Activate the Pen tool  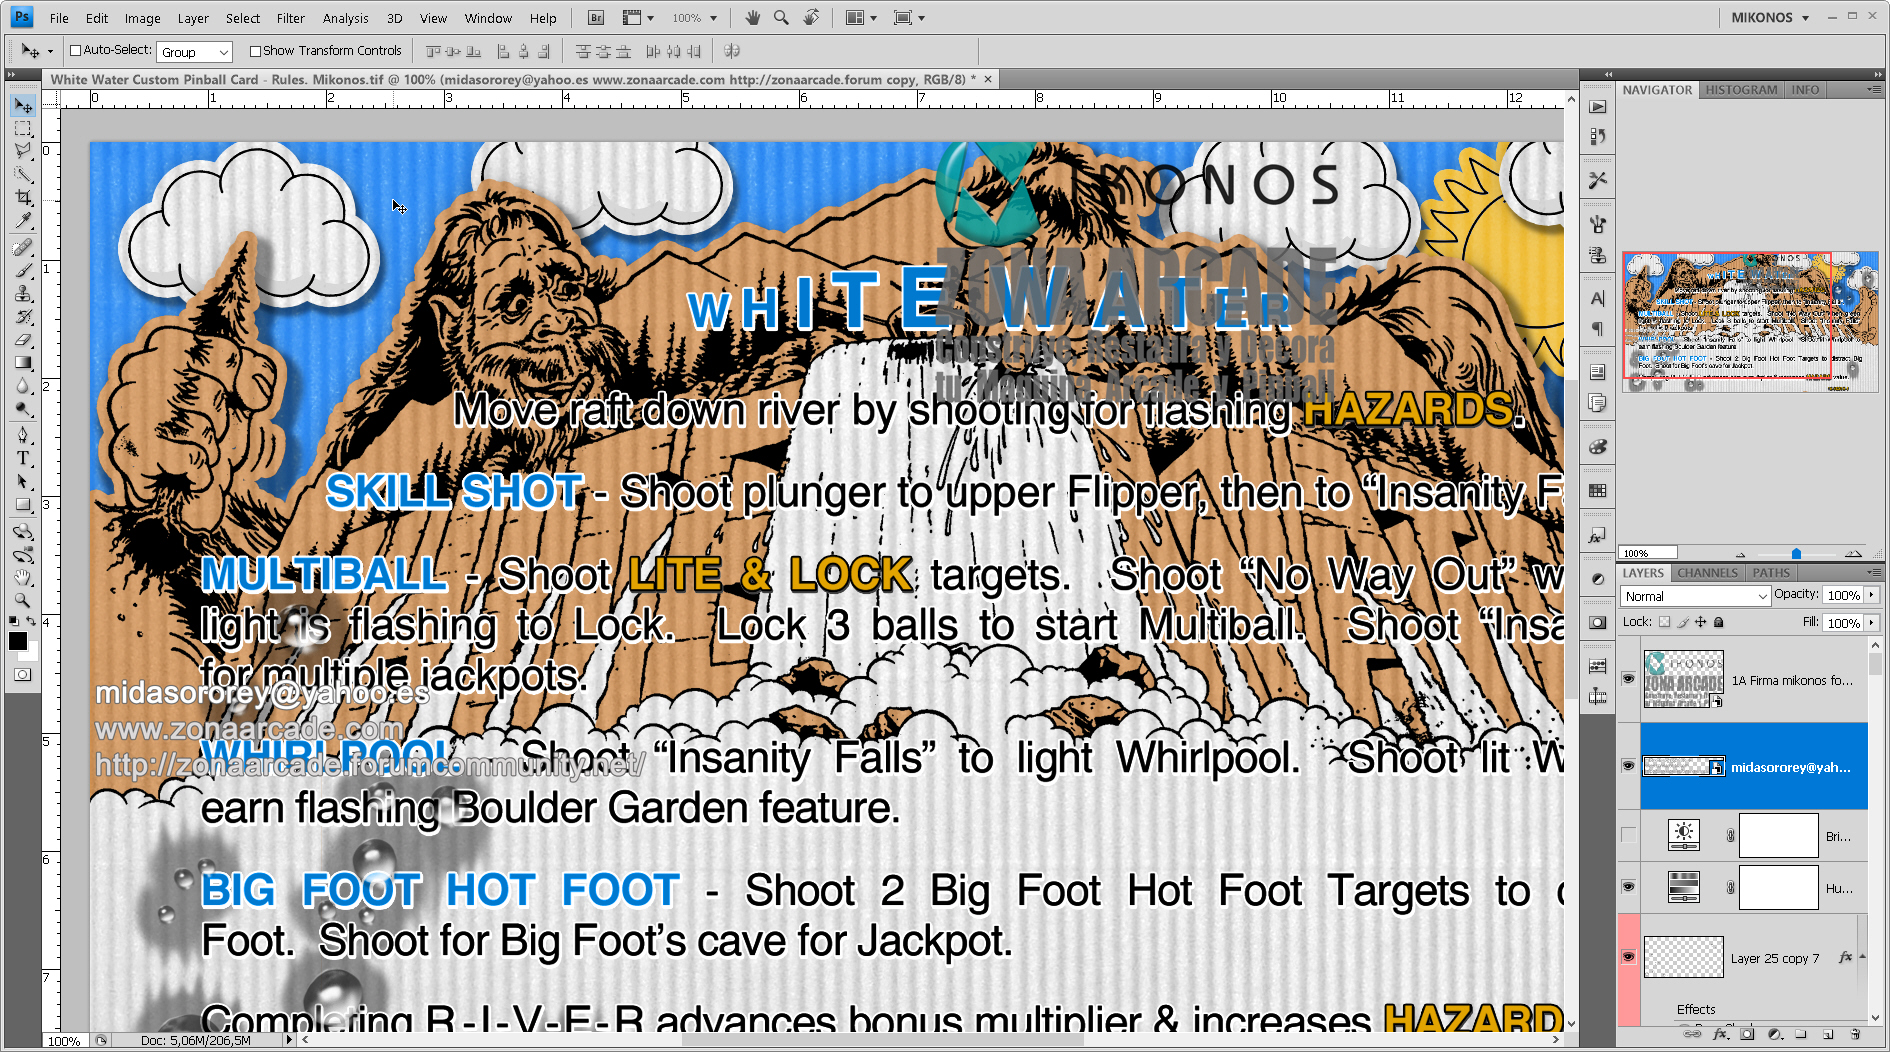[23, 435]
